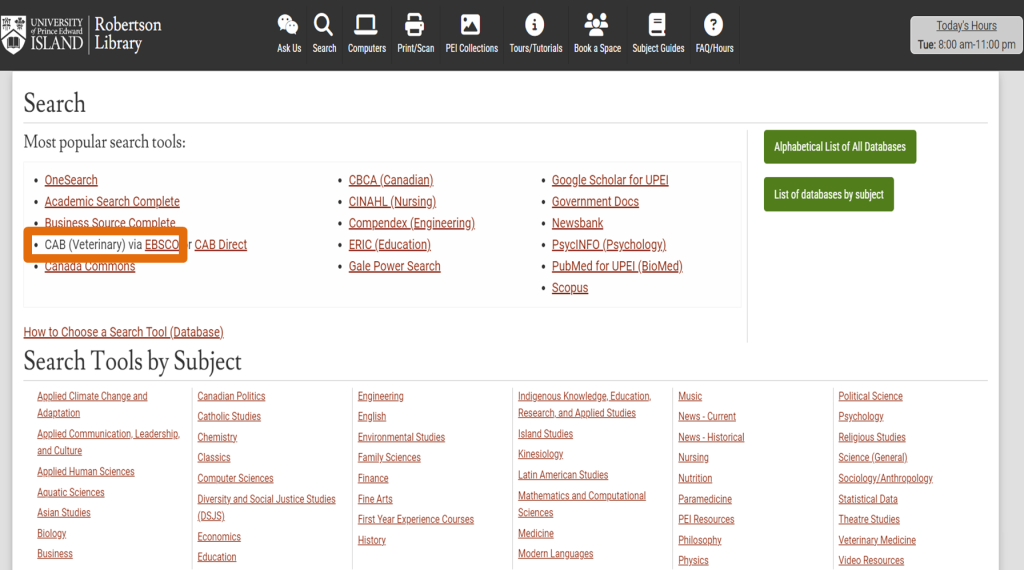The height and width of the screenshot is (570, 1024).
Task: Select Chemistry subject link
Action: click(x=217, y=437)
